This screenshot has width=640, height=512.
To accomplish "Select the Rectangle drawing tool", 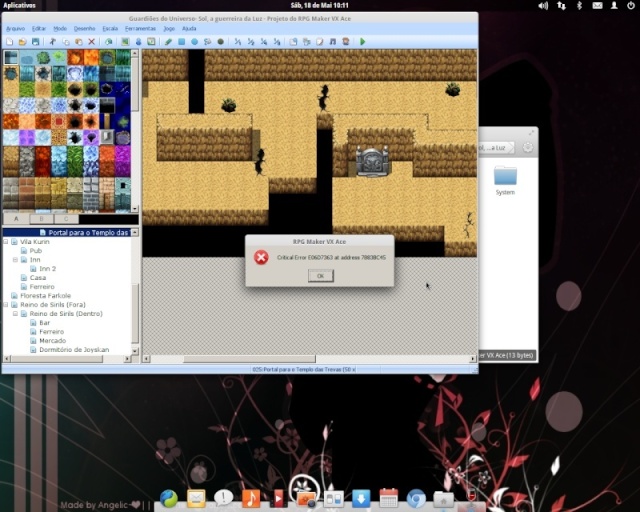I will (182, 42).
